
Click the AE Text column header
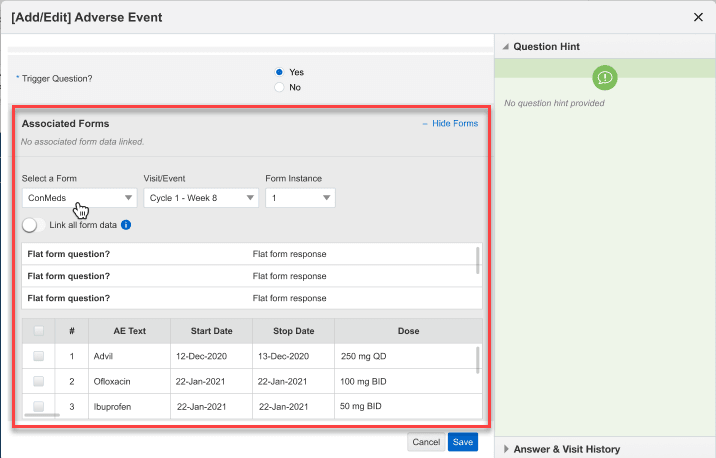(130, 331)
